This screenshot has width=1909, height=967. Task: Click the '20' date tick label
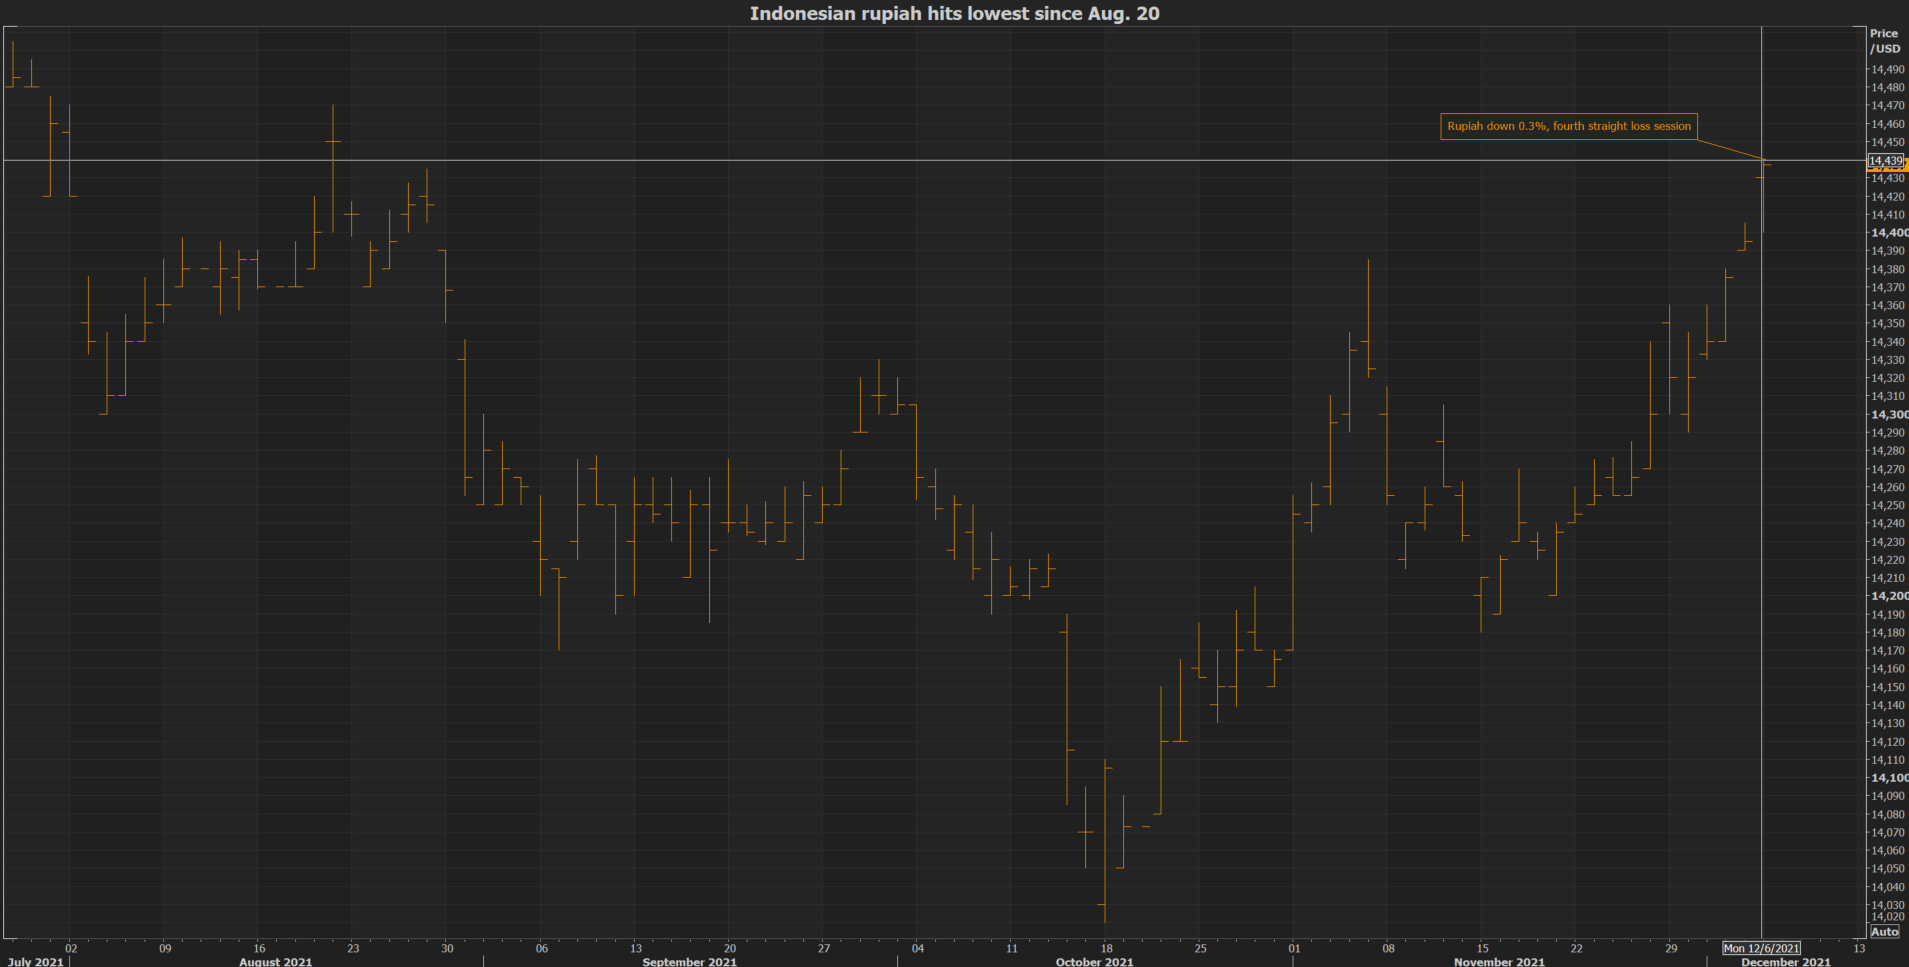pos(730,948)
